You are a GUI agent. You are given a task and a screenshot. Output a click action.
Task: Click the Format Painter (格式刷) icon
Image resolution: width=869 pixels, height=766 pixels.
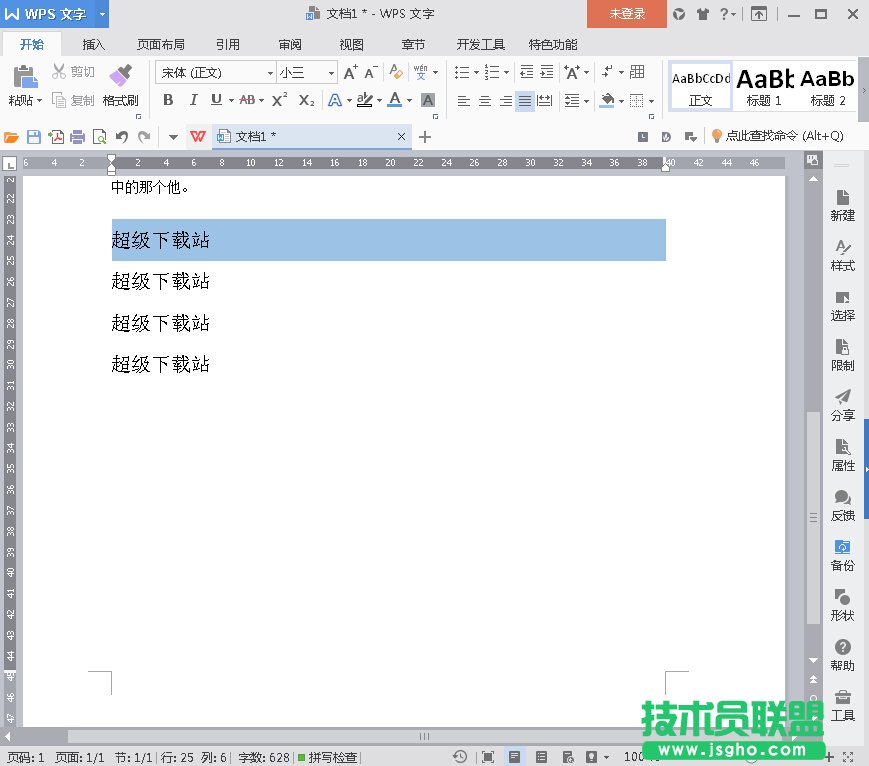120,75
